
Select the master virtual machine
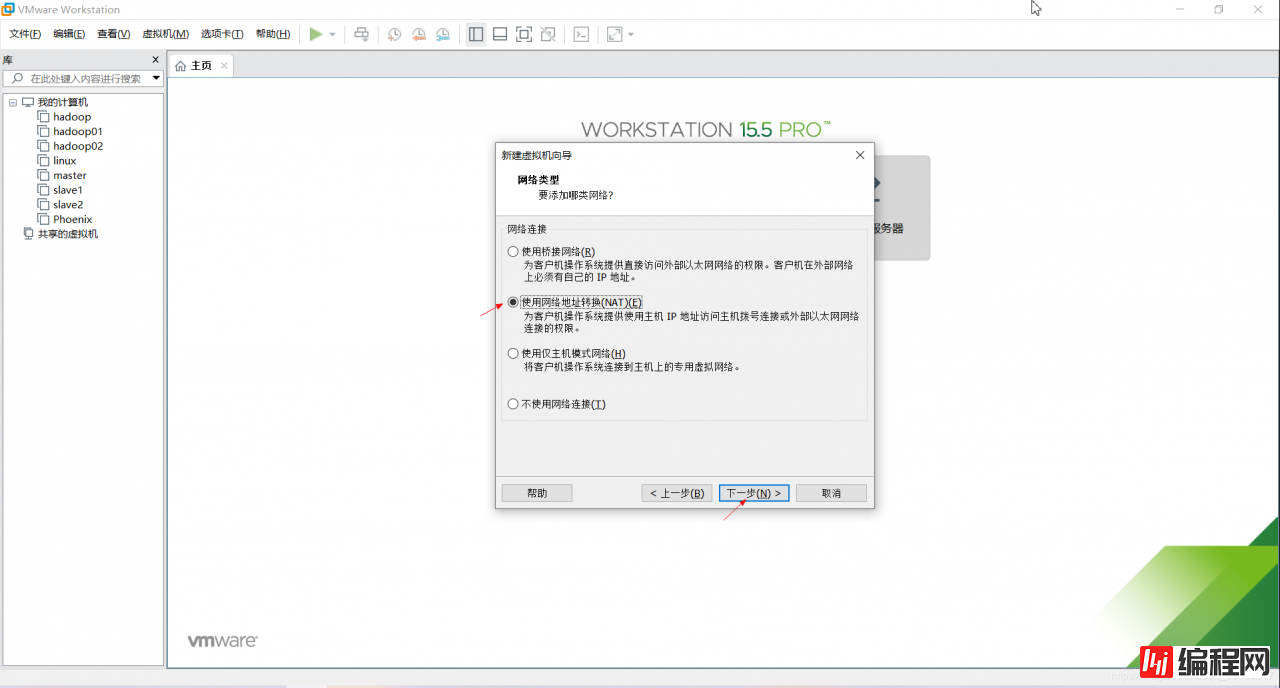70,175
